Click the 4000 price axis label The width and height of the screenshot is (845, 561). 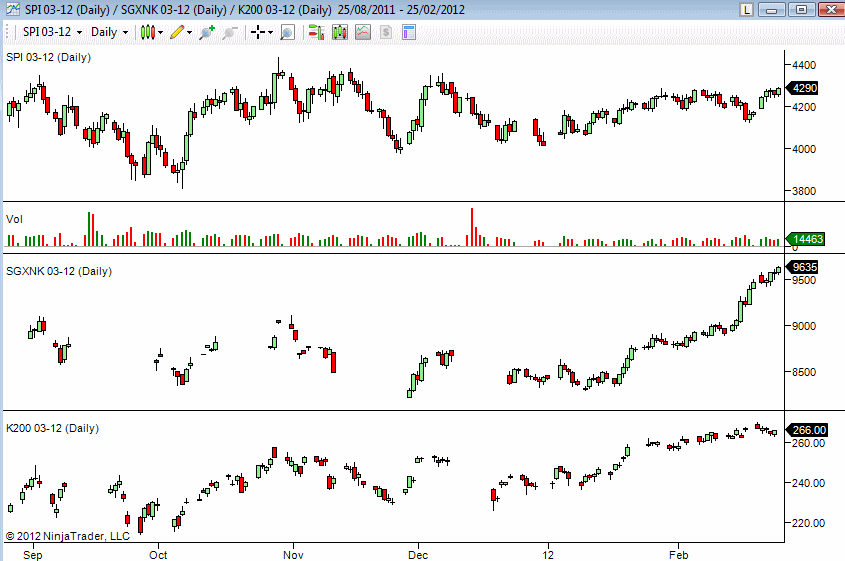(804, 149)
